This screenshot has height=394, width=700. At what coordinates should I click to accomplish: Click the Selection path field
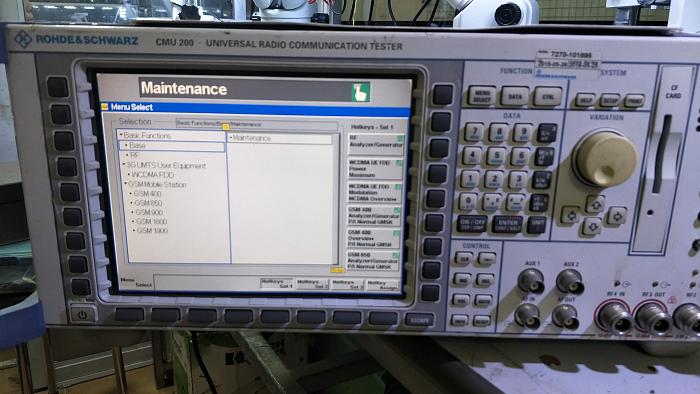(257, 124)
